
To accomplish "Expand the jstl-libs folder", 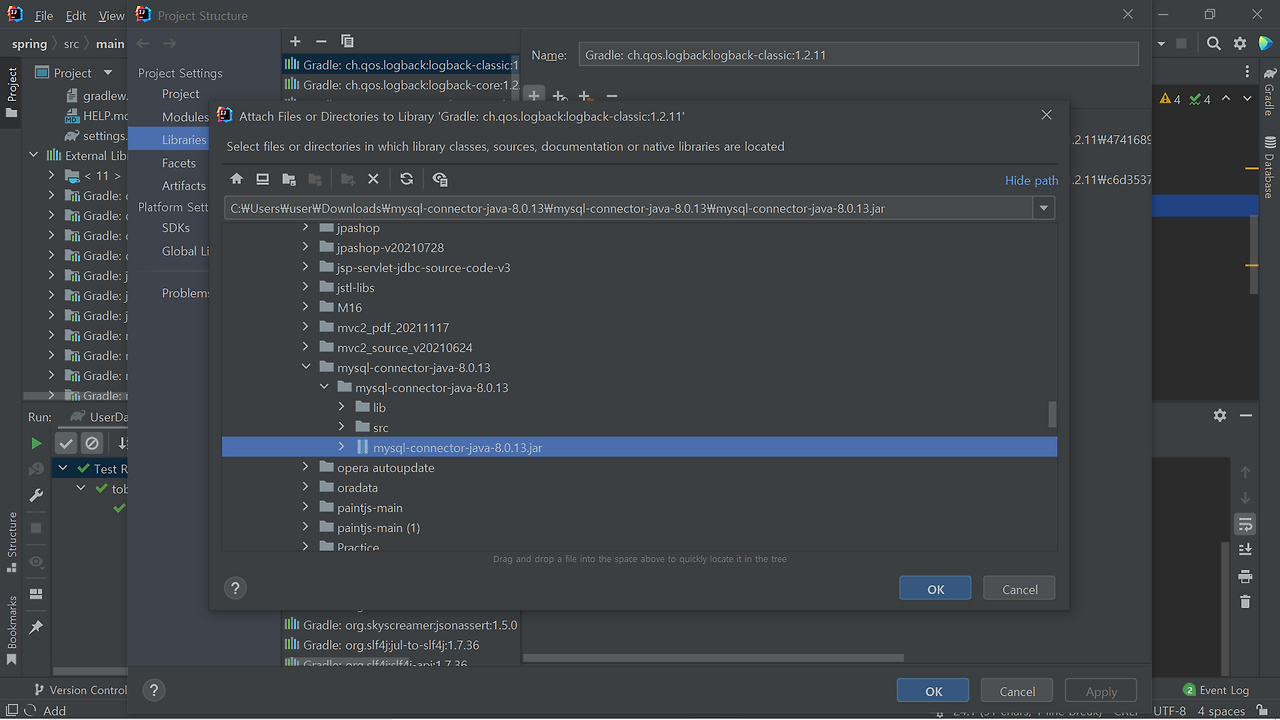I will coord(307,288).
